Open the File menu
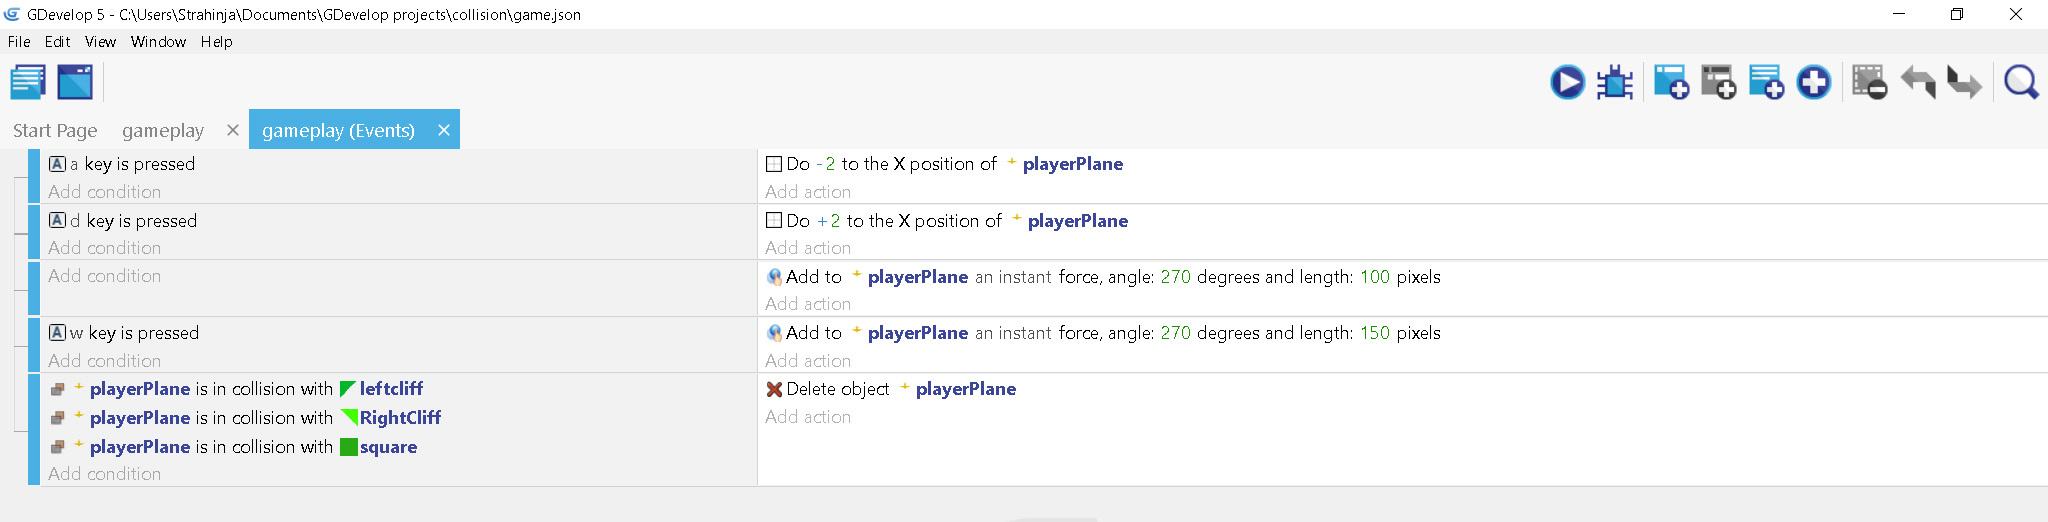Screen dimensions: 2048x522 tap(19, 42)
